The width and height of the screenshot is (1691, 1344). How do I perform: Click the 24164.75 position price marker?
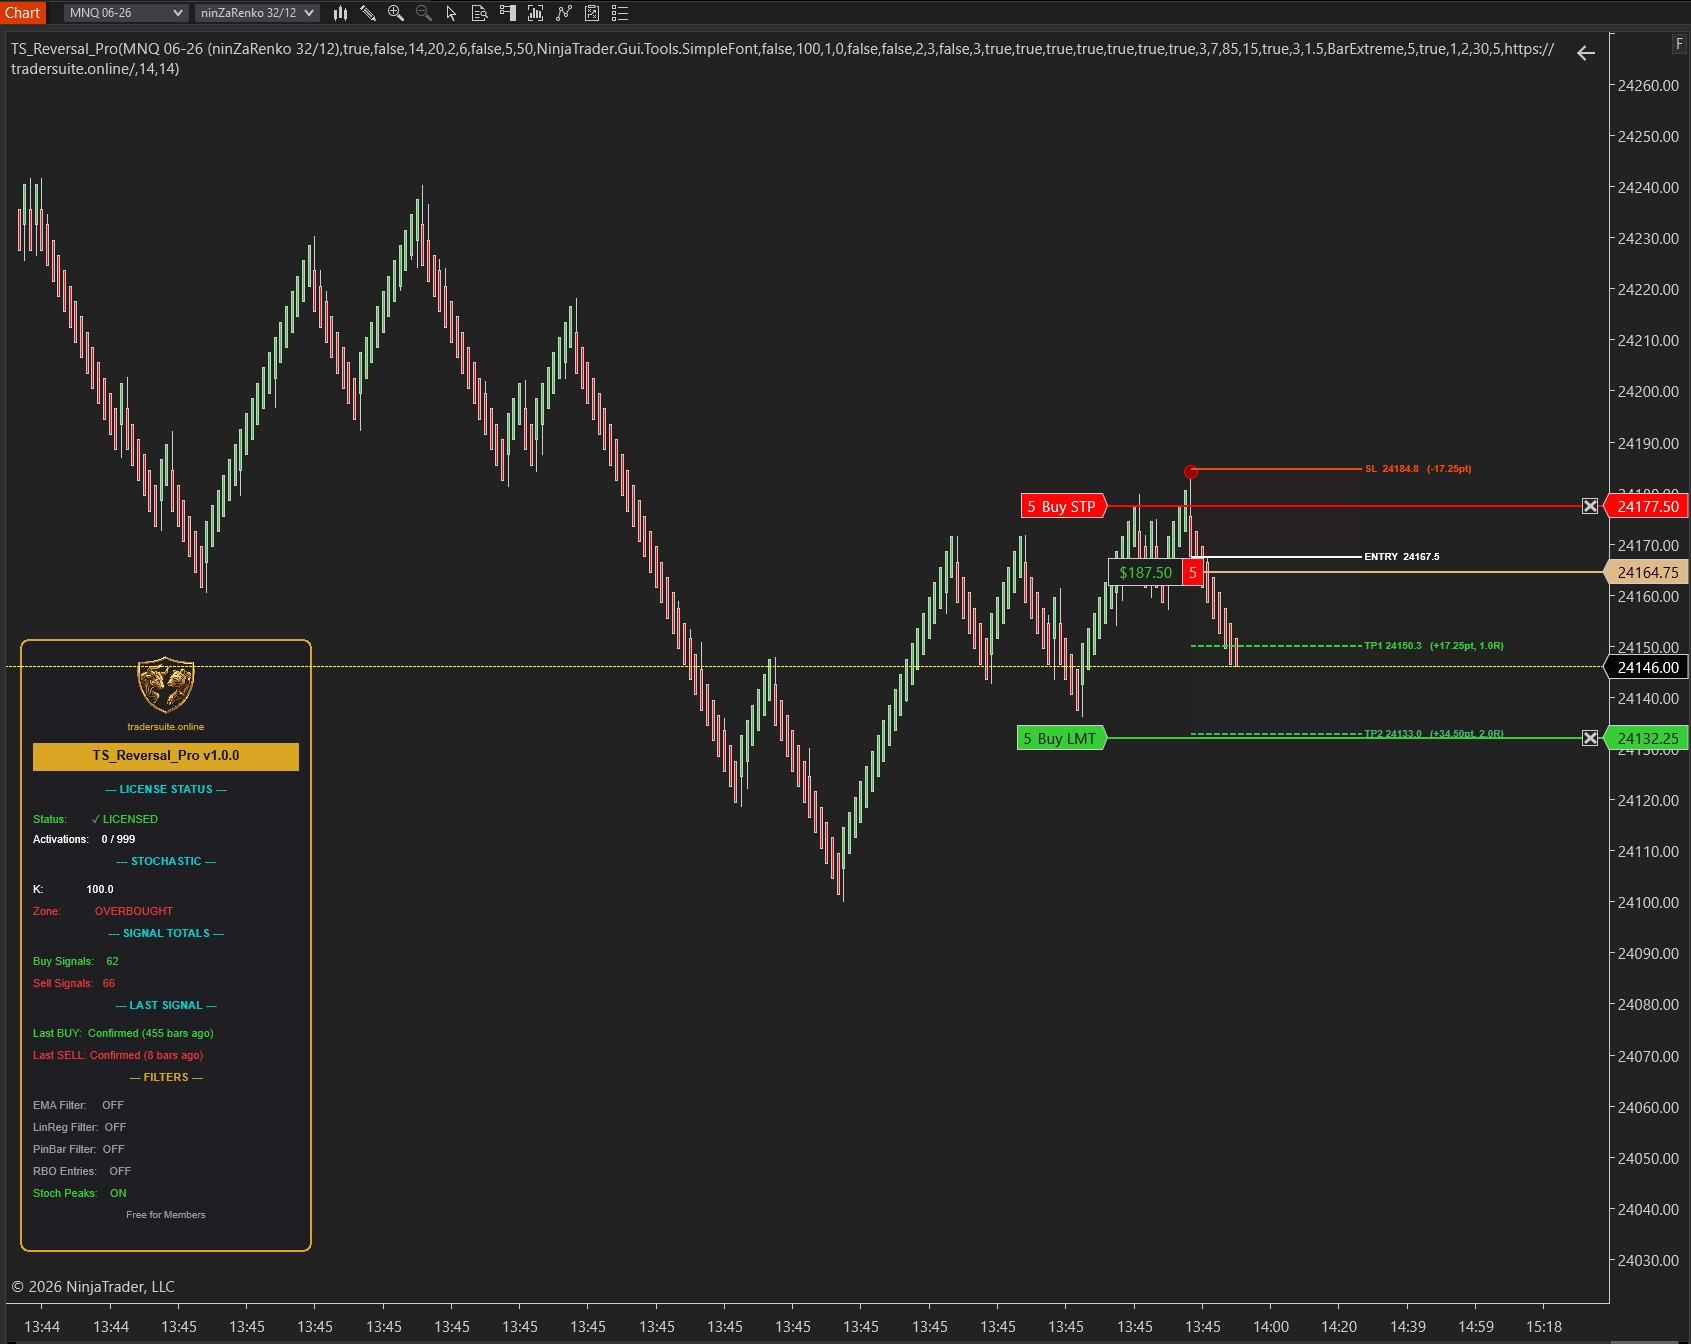tap(1646, 572)
